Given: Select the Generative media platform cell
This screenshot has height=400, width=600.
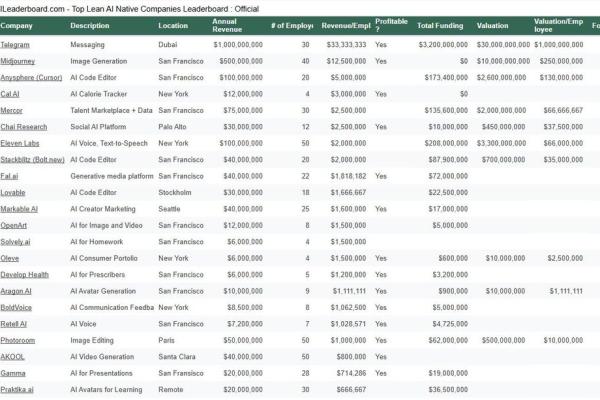Looking at the screenshot, I should click(112, 176).
